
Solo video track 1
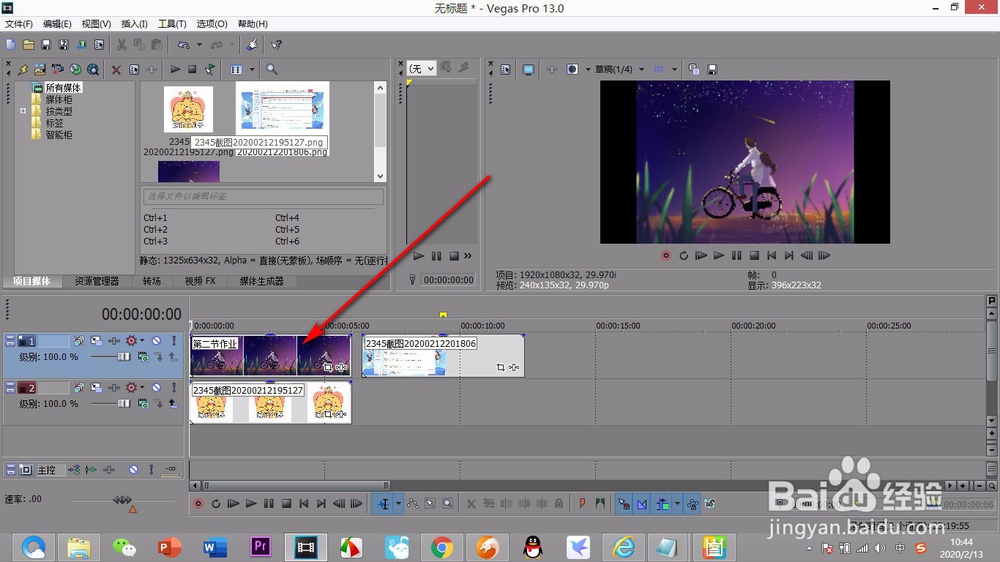click(173, 341)
